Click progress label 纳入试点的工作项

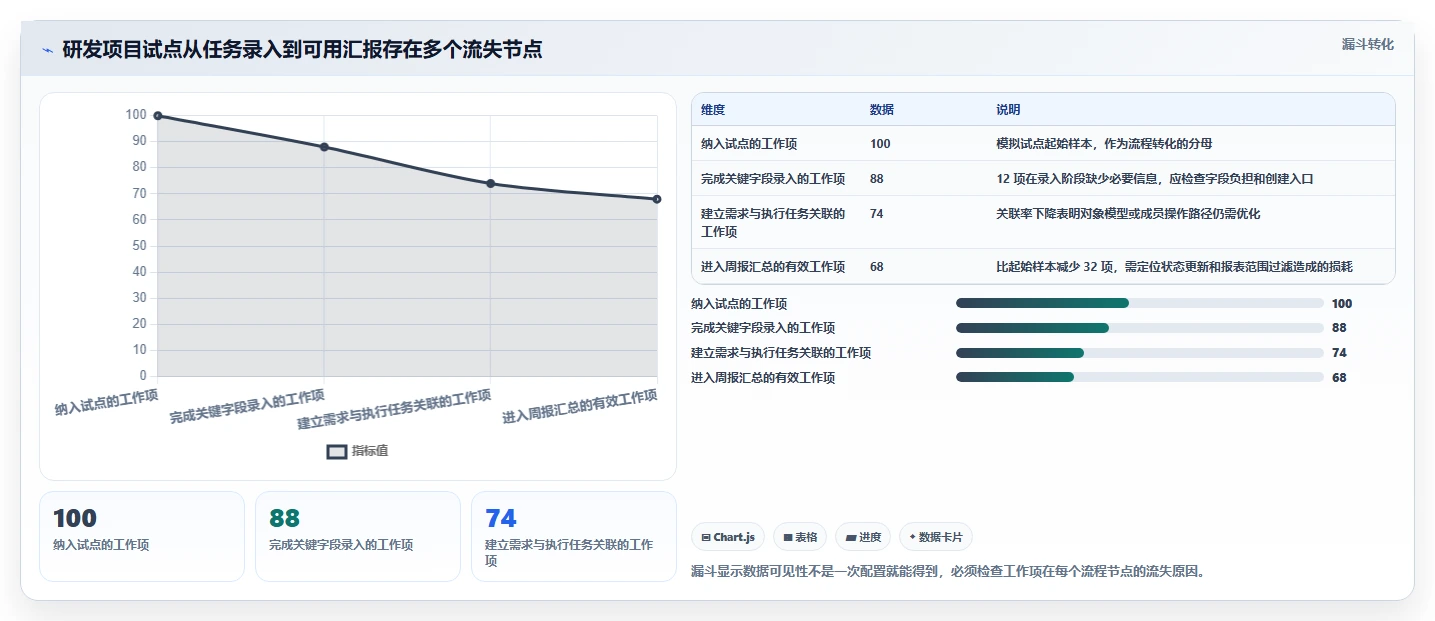pos(739,304)
